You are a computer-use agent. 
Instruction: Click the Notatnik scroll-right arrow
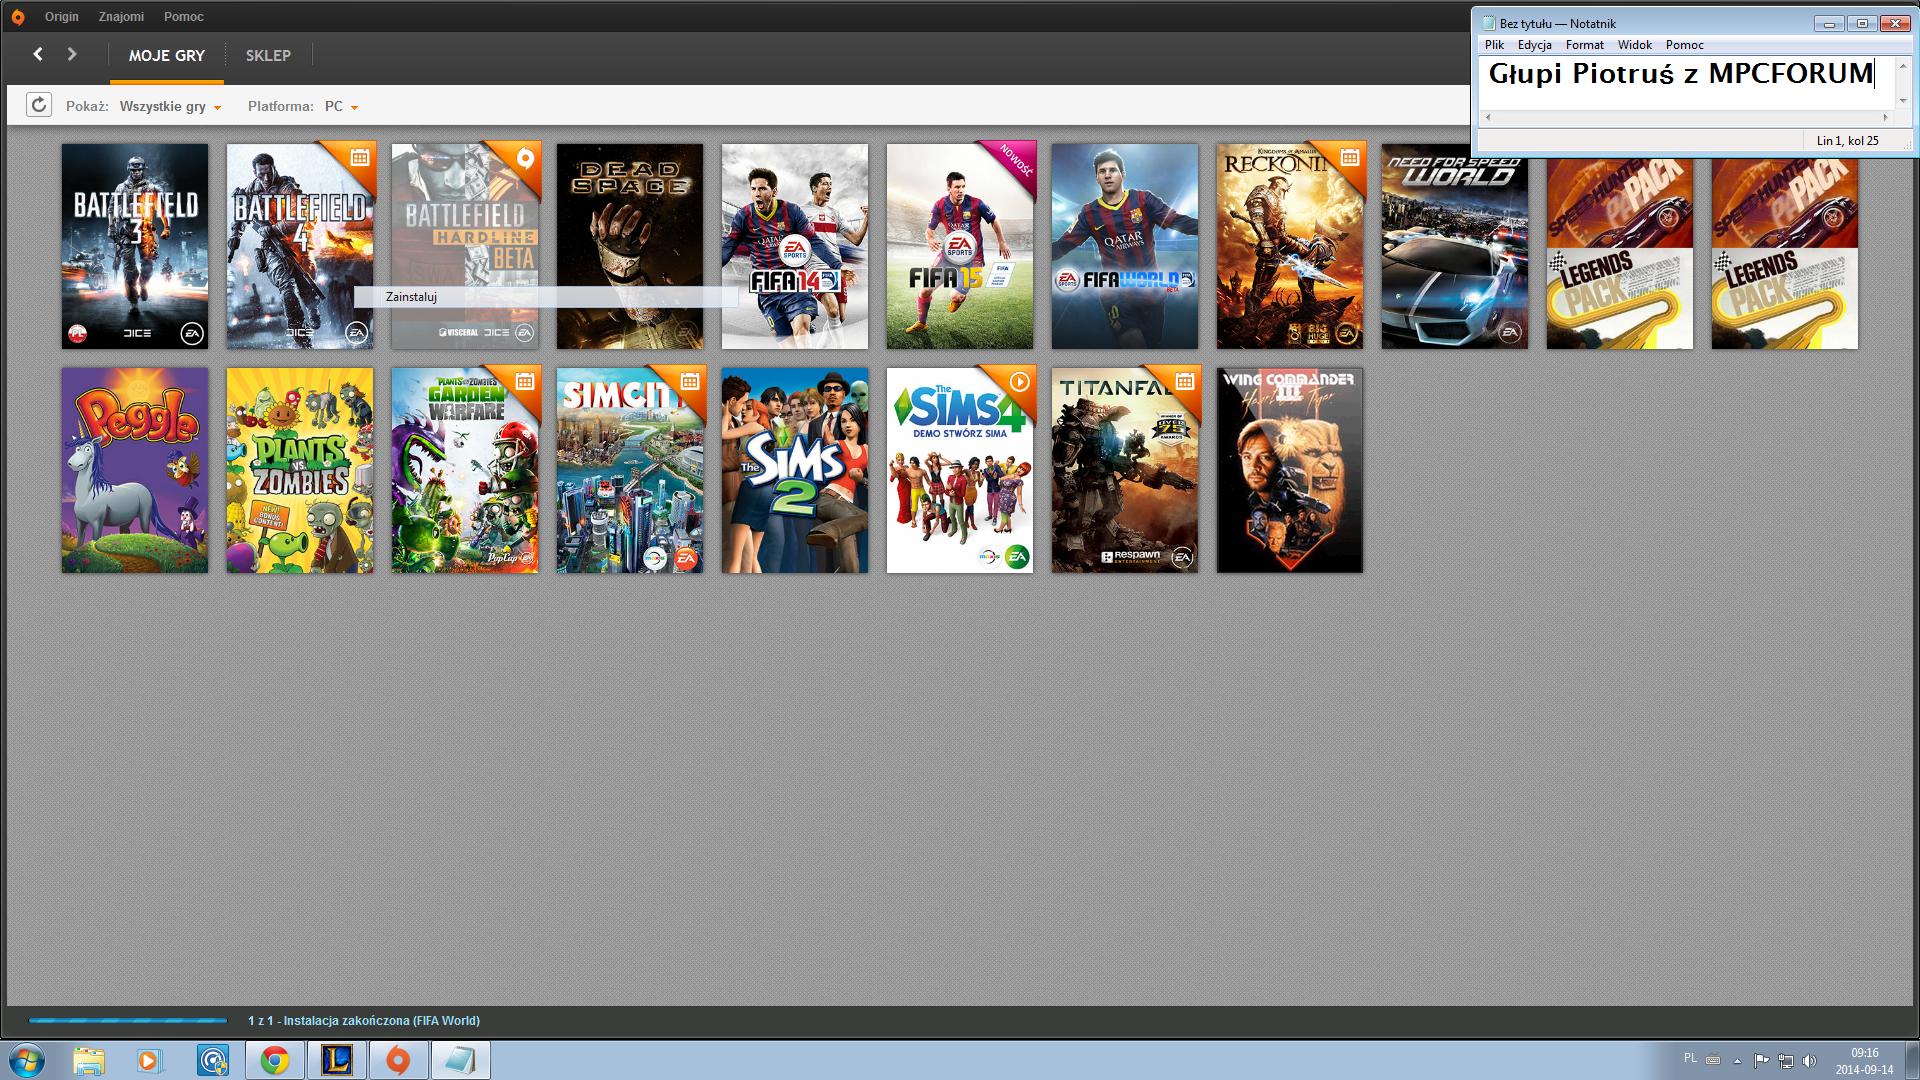[1886, 118]
